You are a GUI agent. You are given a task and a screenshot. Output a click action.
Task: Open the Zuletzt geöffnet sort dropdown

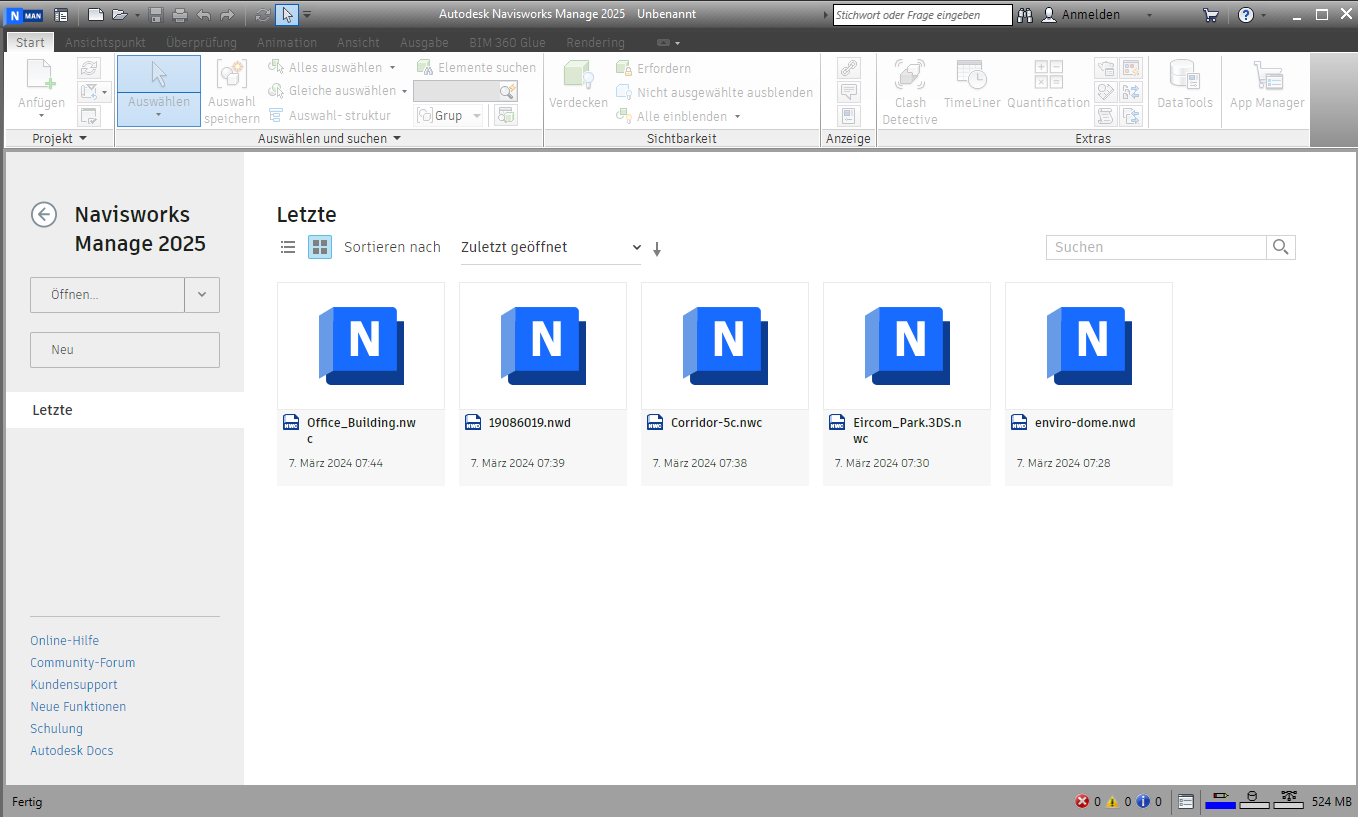551,247
